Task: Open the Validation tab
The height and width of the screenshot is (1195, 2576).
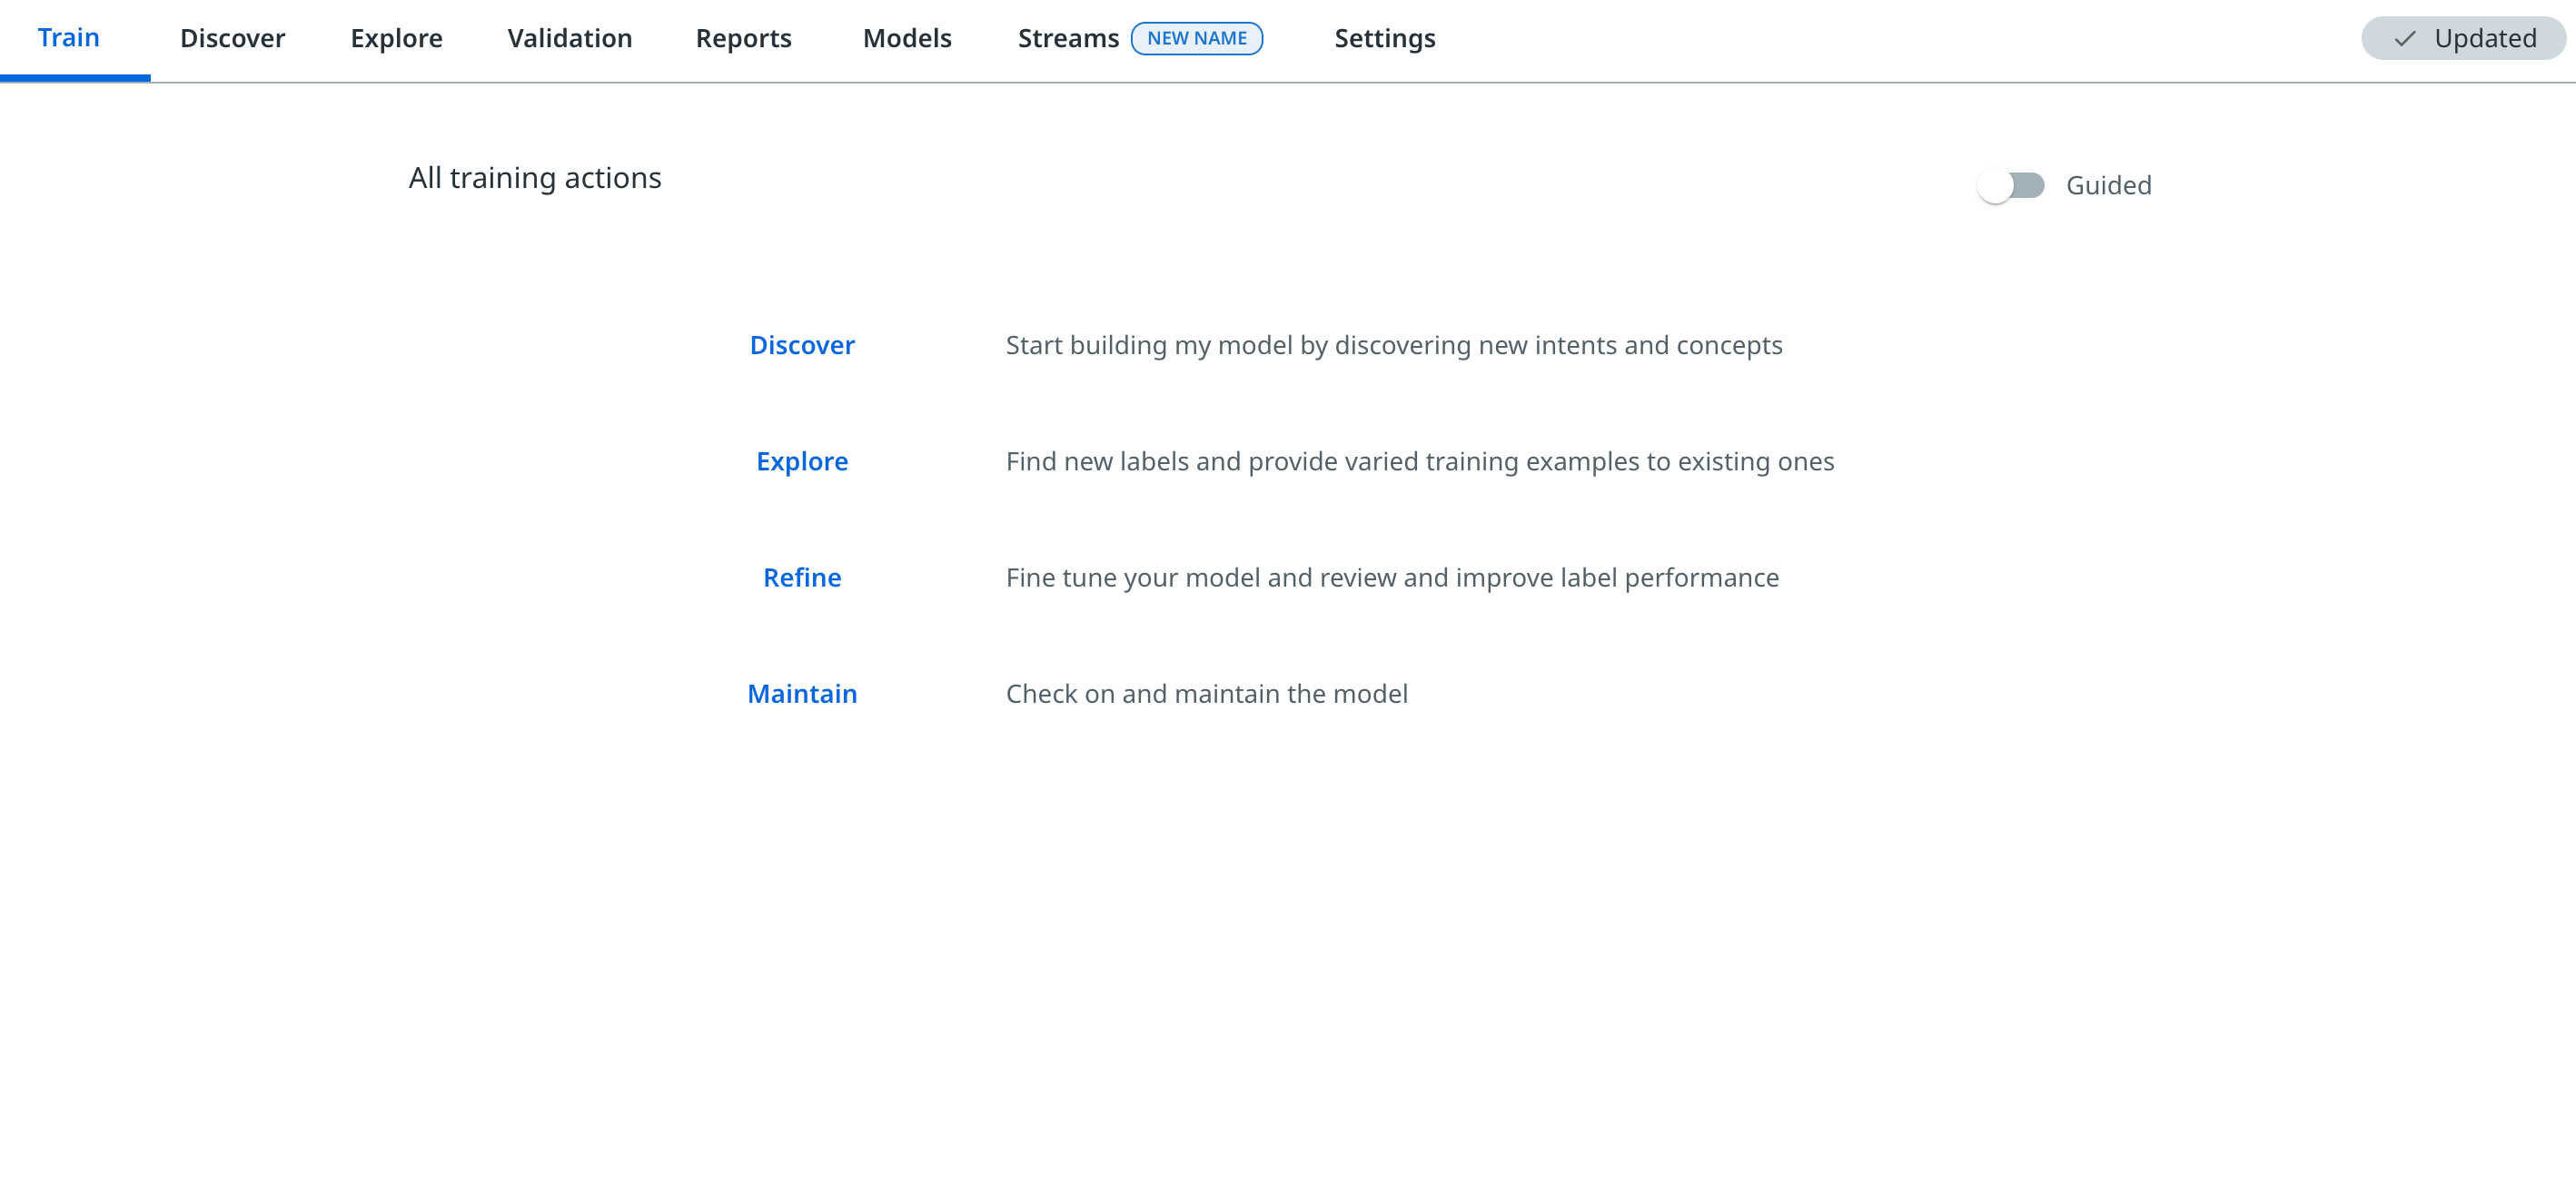Action: point(570,39)
